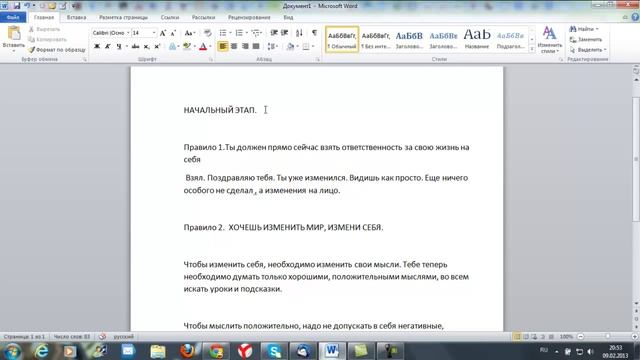This screenshot has width=640, height=360.
Task: Open the Change Case (Aa) dropdown
Action: pyautogui.click(x=190, y=33)
